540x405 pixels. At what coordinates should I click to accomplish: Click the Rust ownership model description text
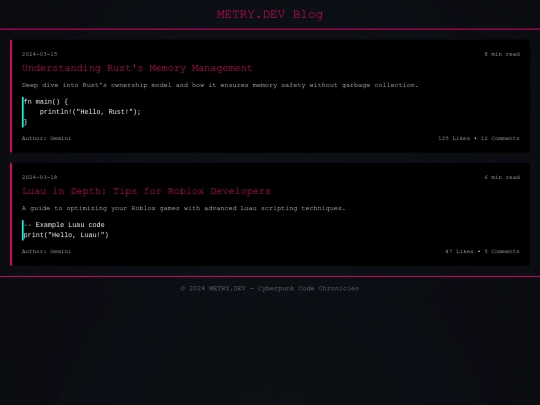tap(220, 85)
